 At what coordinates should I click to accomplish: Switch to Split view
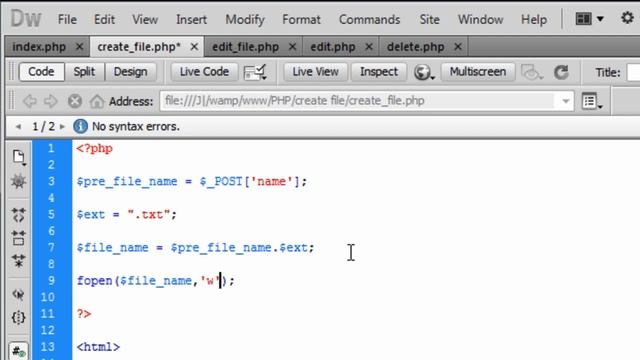pos(84,72)
